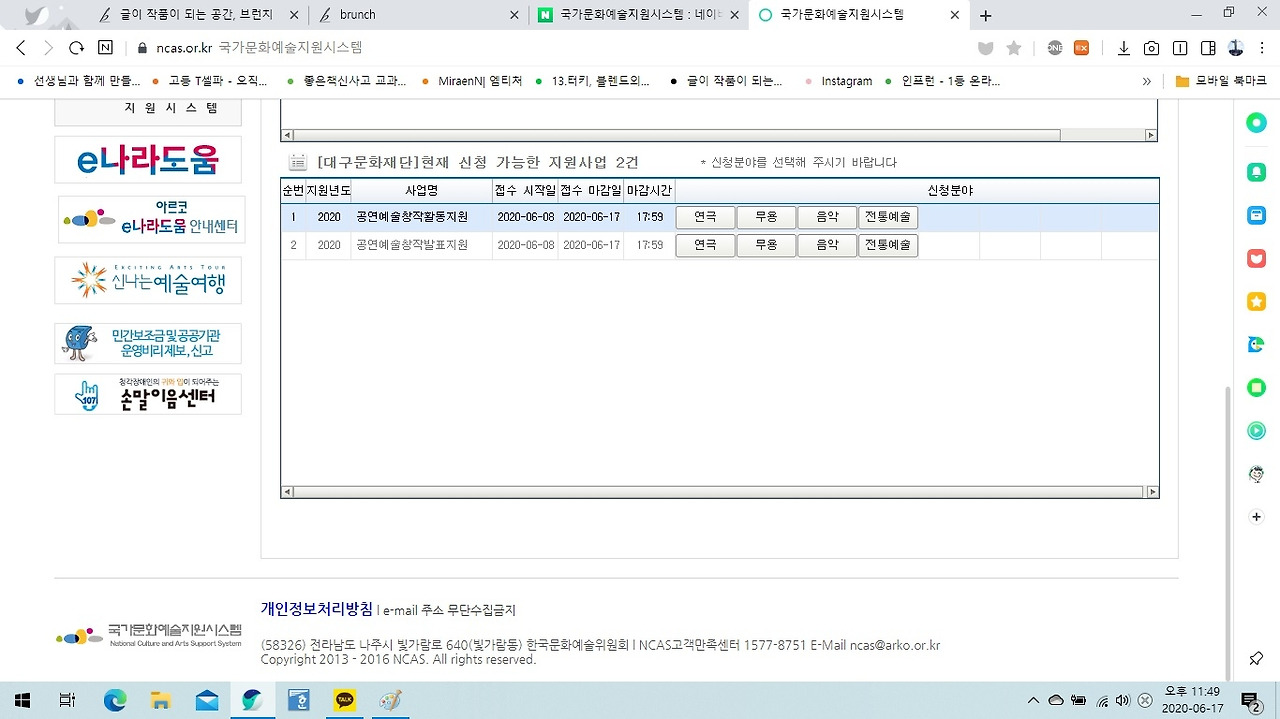Open the downloads icon in the toolbar
This screenshot has height=719, width=1280.
pyautogui.click(x=1124, y=48)
